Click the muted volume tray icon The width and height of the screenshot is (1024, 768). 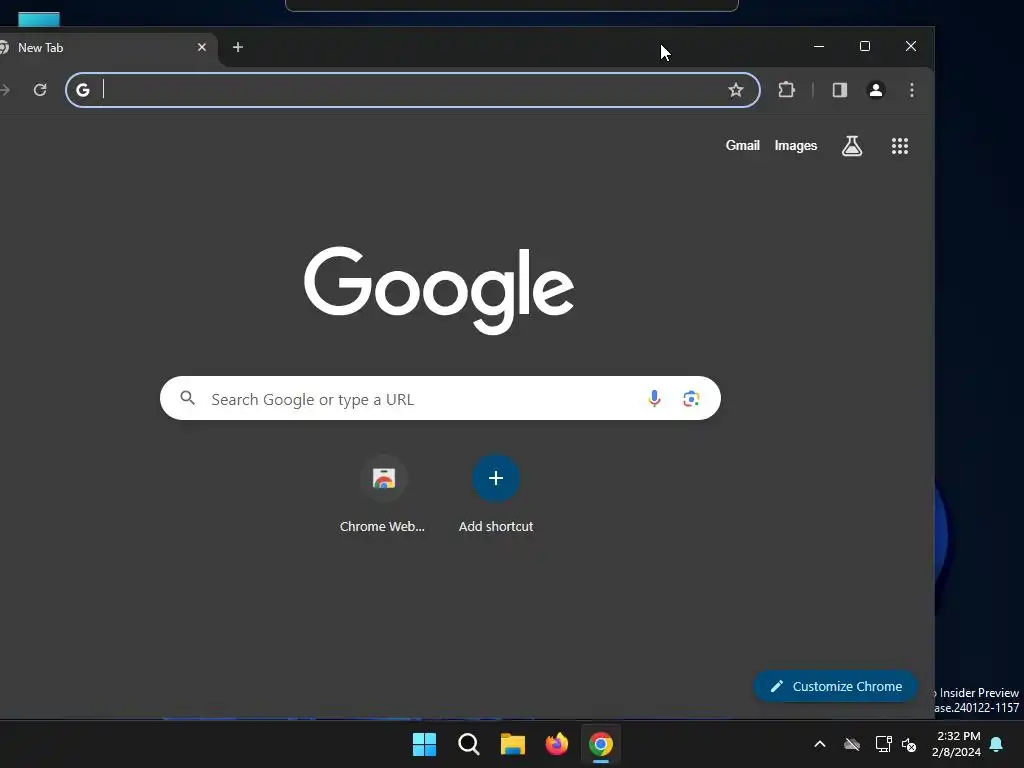tap(908, 744)
